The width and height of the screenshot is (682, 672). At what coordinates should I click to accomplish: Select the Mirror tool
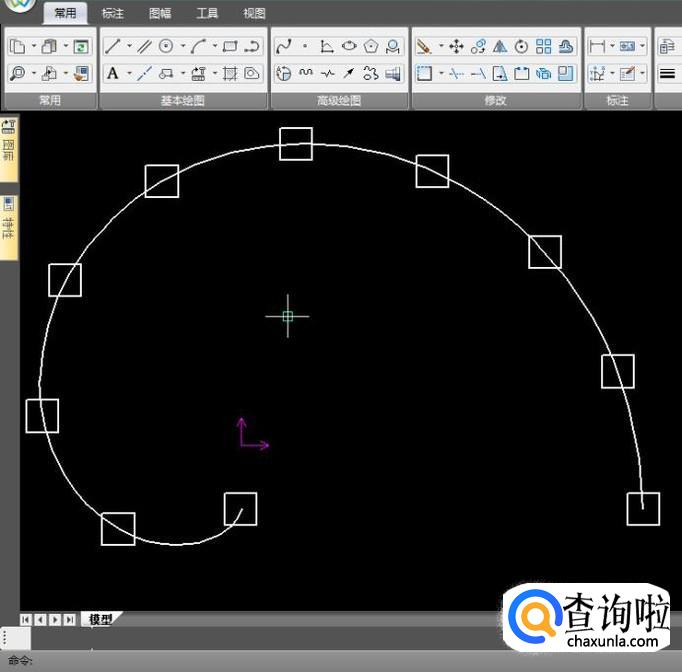tap(500, 46)
